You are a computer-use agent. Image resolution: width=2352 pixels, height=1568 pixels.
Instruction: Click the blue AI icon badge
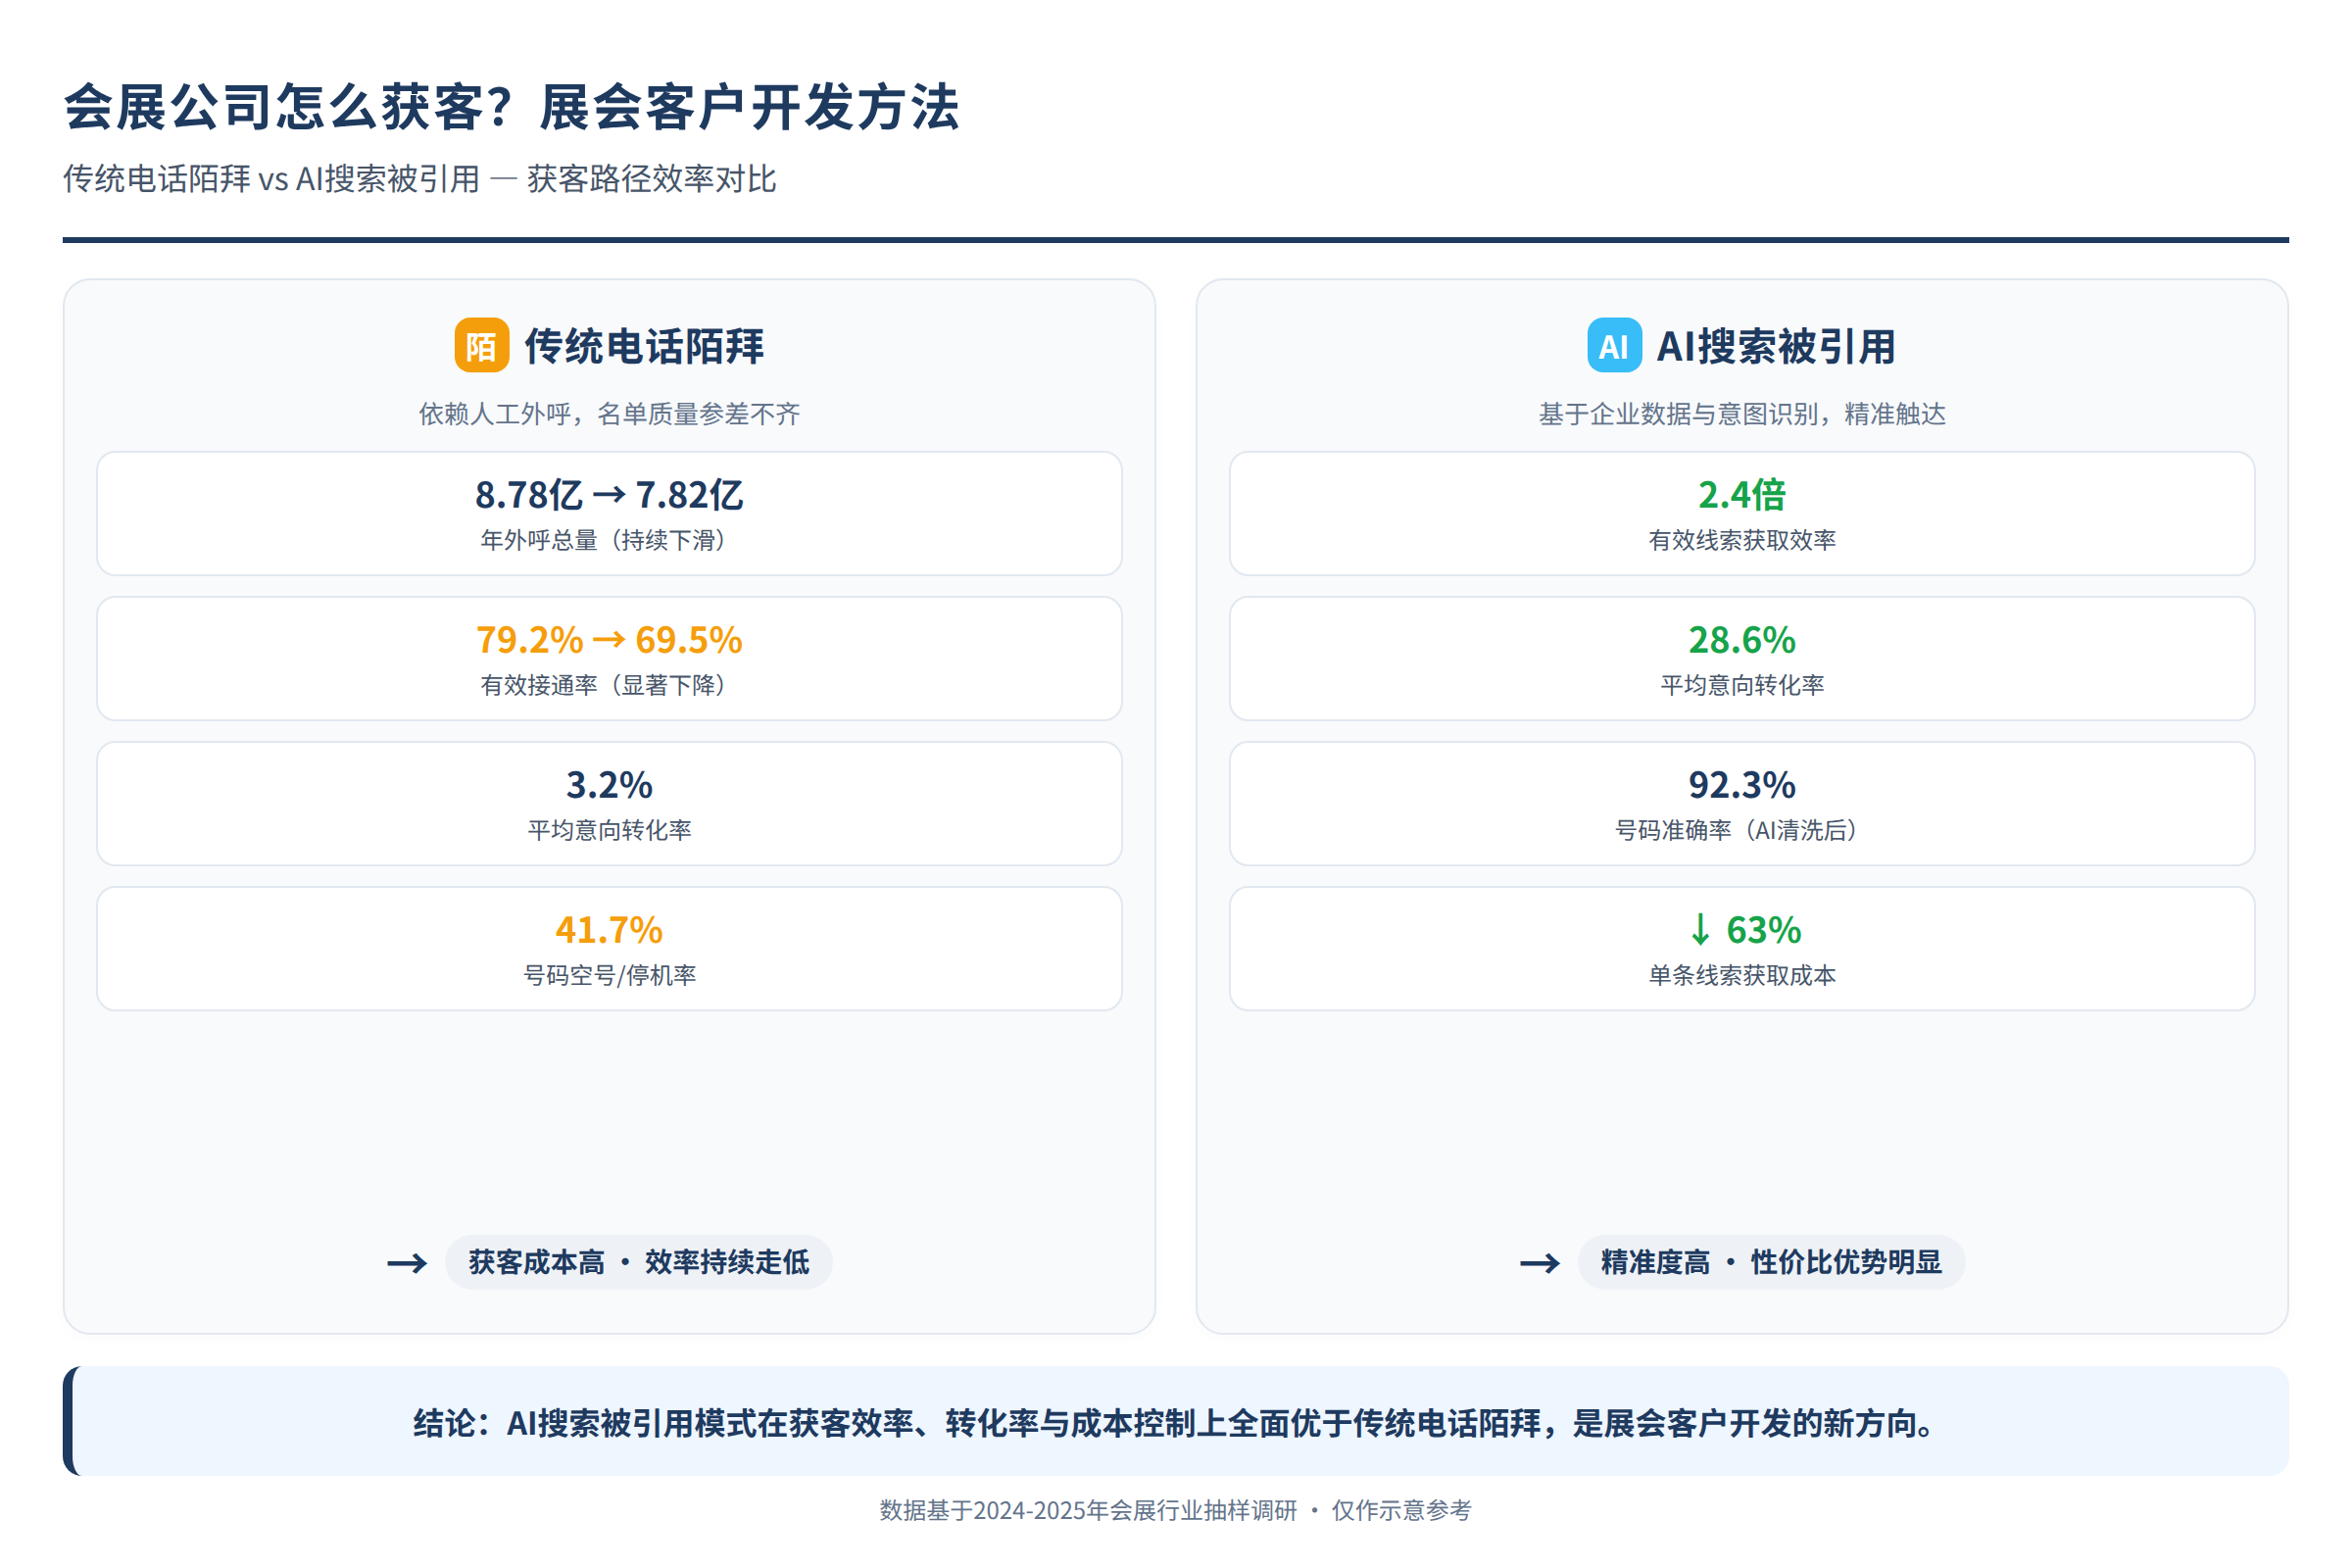click(1614, 346)
